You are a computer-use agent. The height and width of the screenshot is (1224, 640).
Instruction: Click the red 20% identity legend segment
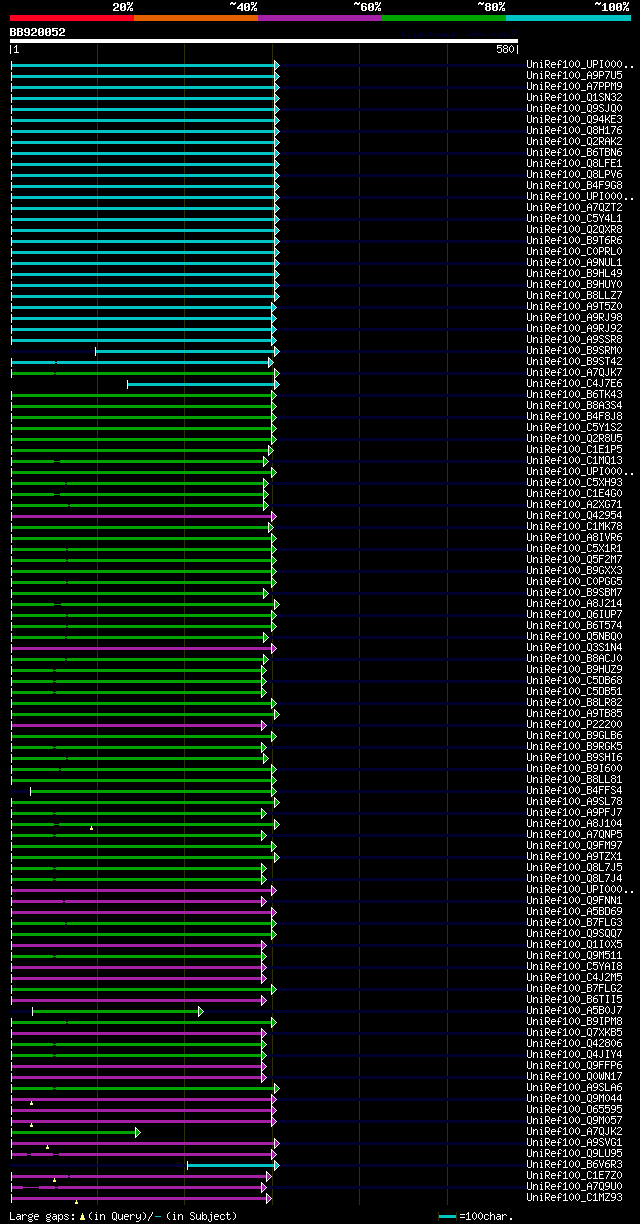pyautogui.click(x=71, y=18)
